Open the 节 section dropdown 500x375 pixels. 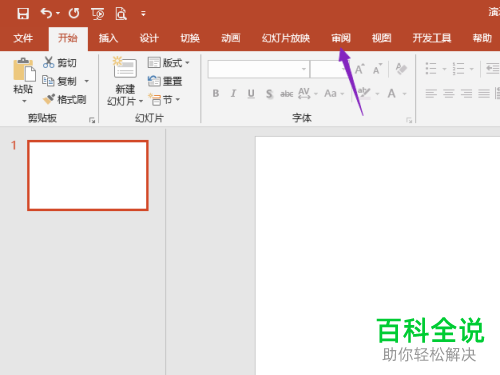164,99
